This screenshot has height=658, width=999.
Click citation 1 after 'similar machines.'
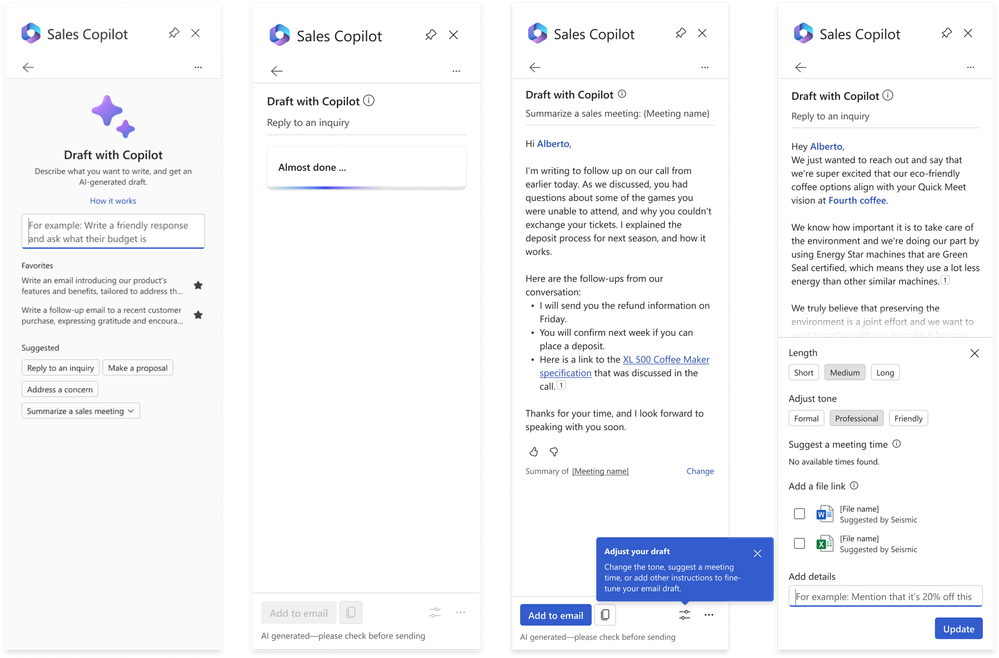tap(945, 280)
